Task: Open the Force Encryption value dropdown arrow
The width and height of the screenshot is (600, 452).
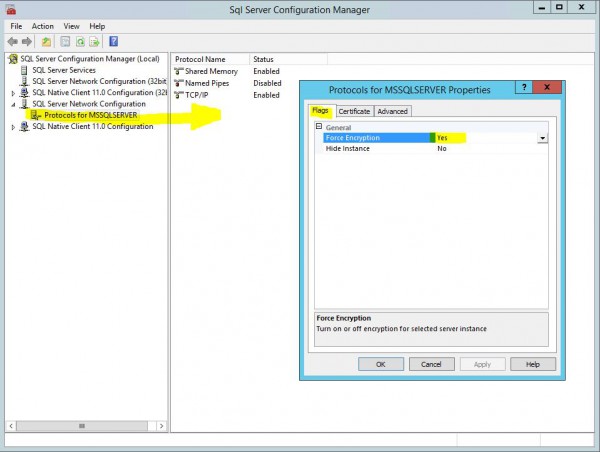Action: point(542,138)
